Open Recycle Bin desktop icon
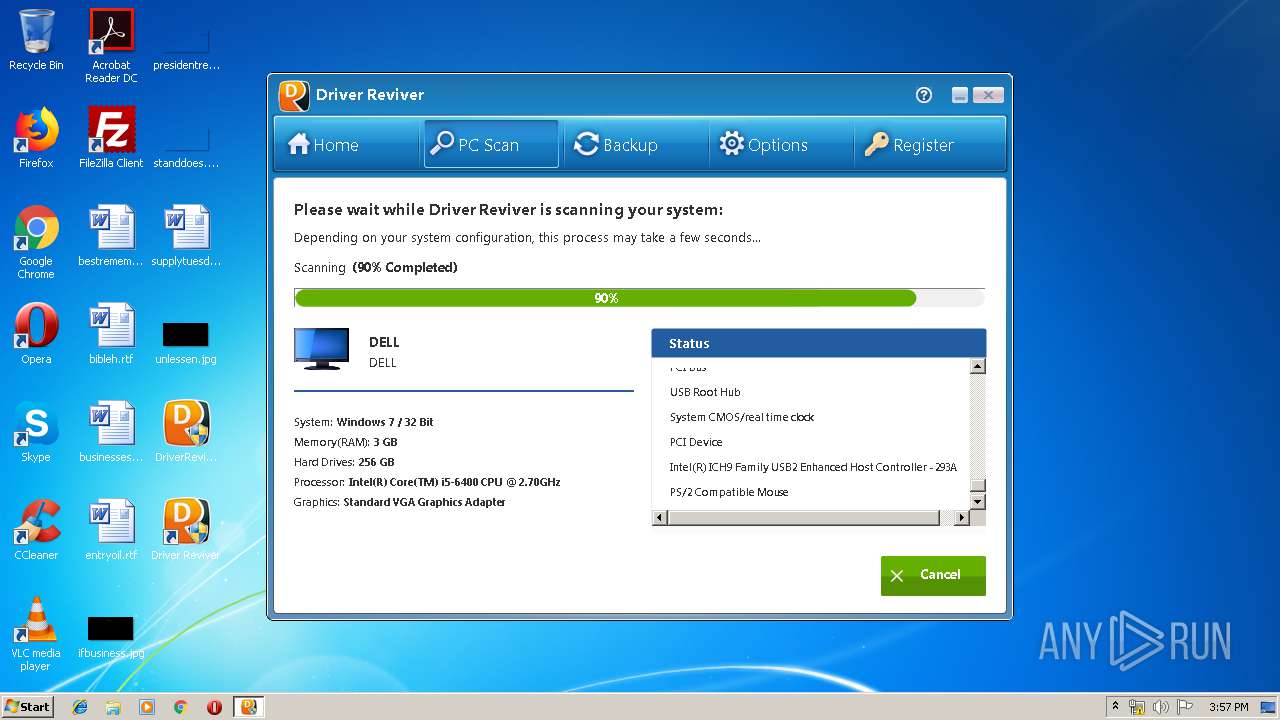 36,41
